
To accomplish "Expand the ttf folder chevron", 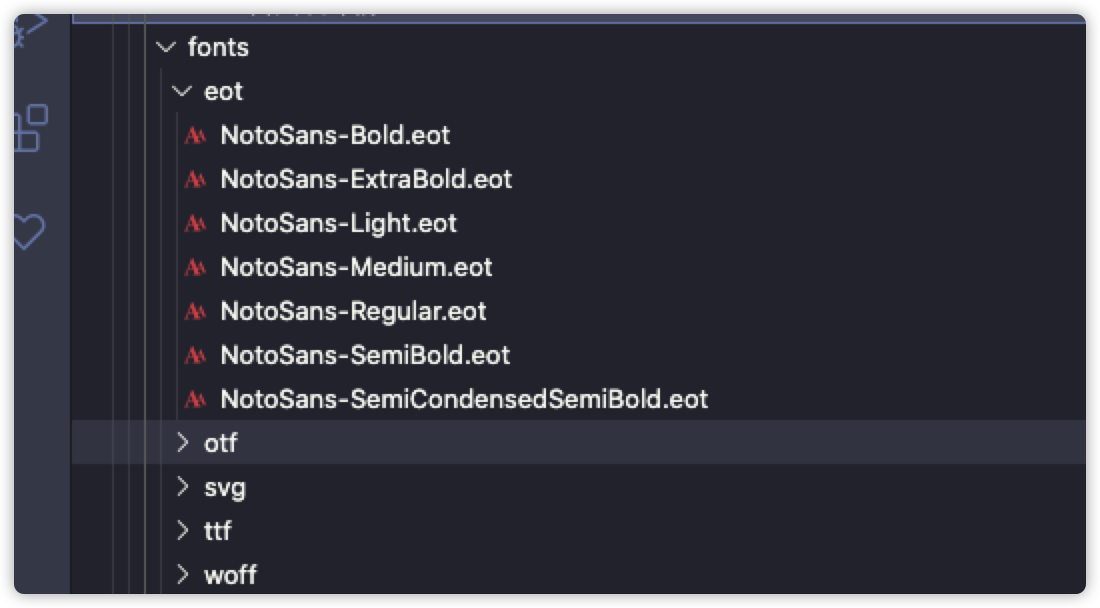I will [182, 530].
